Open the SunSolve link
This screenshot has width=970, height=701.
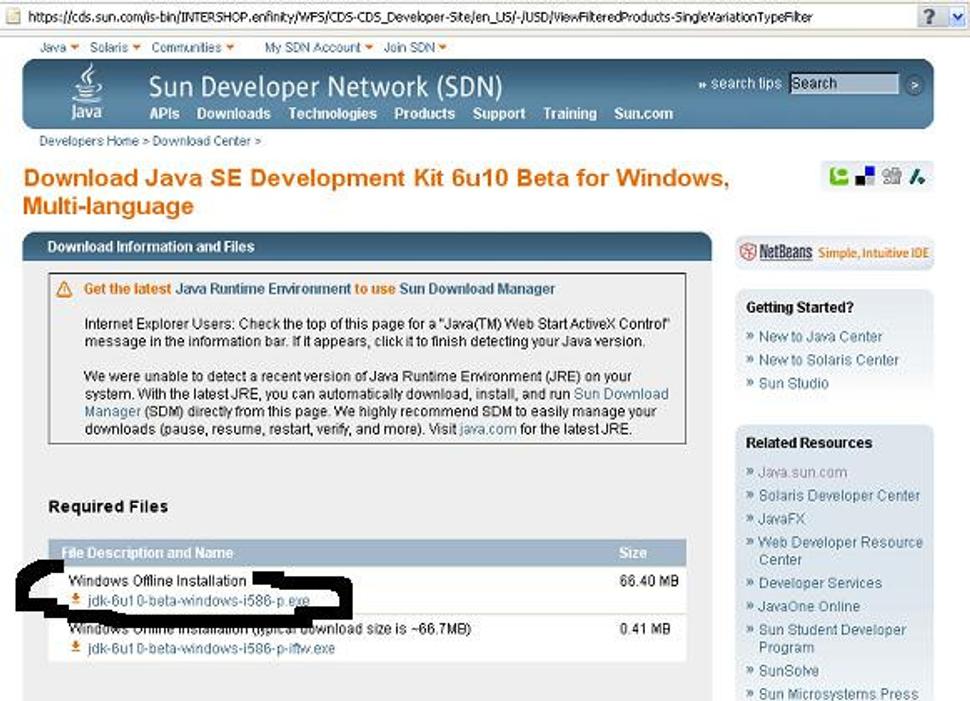point(788,671)
